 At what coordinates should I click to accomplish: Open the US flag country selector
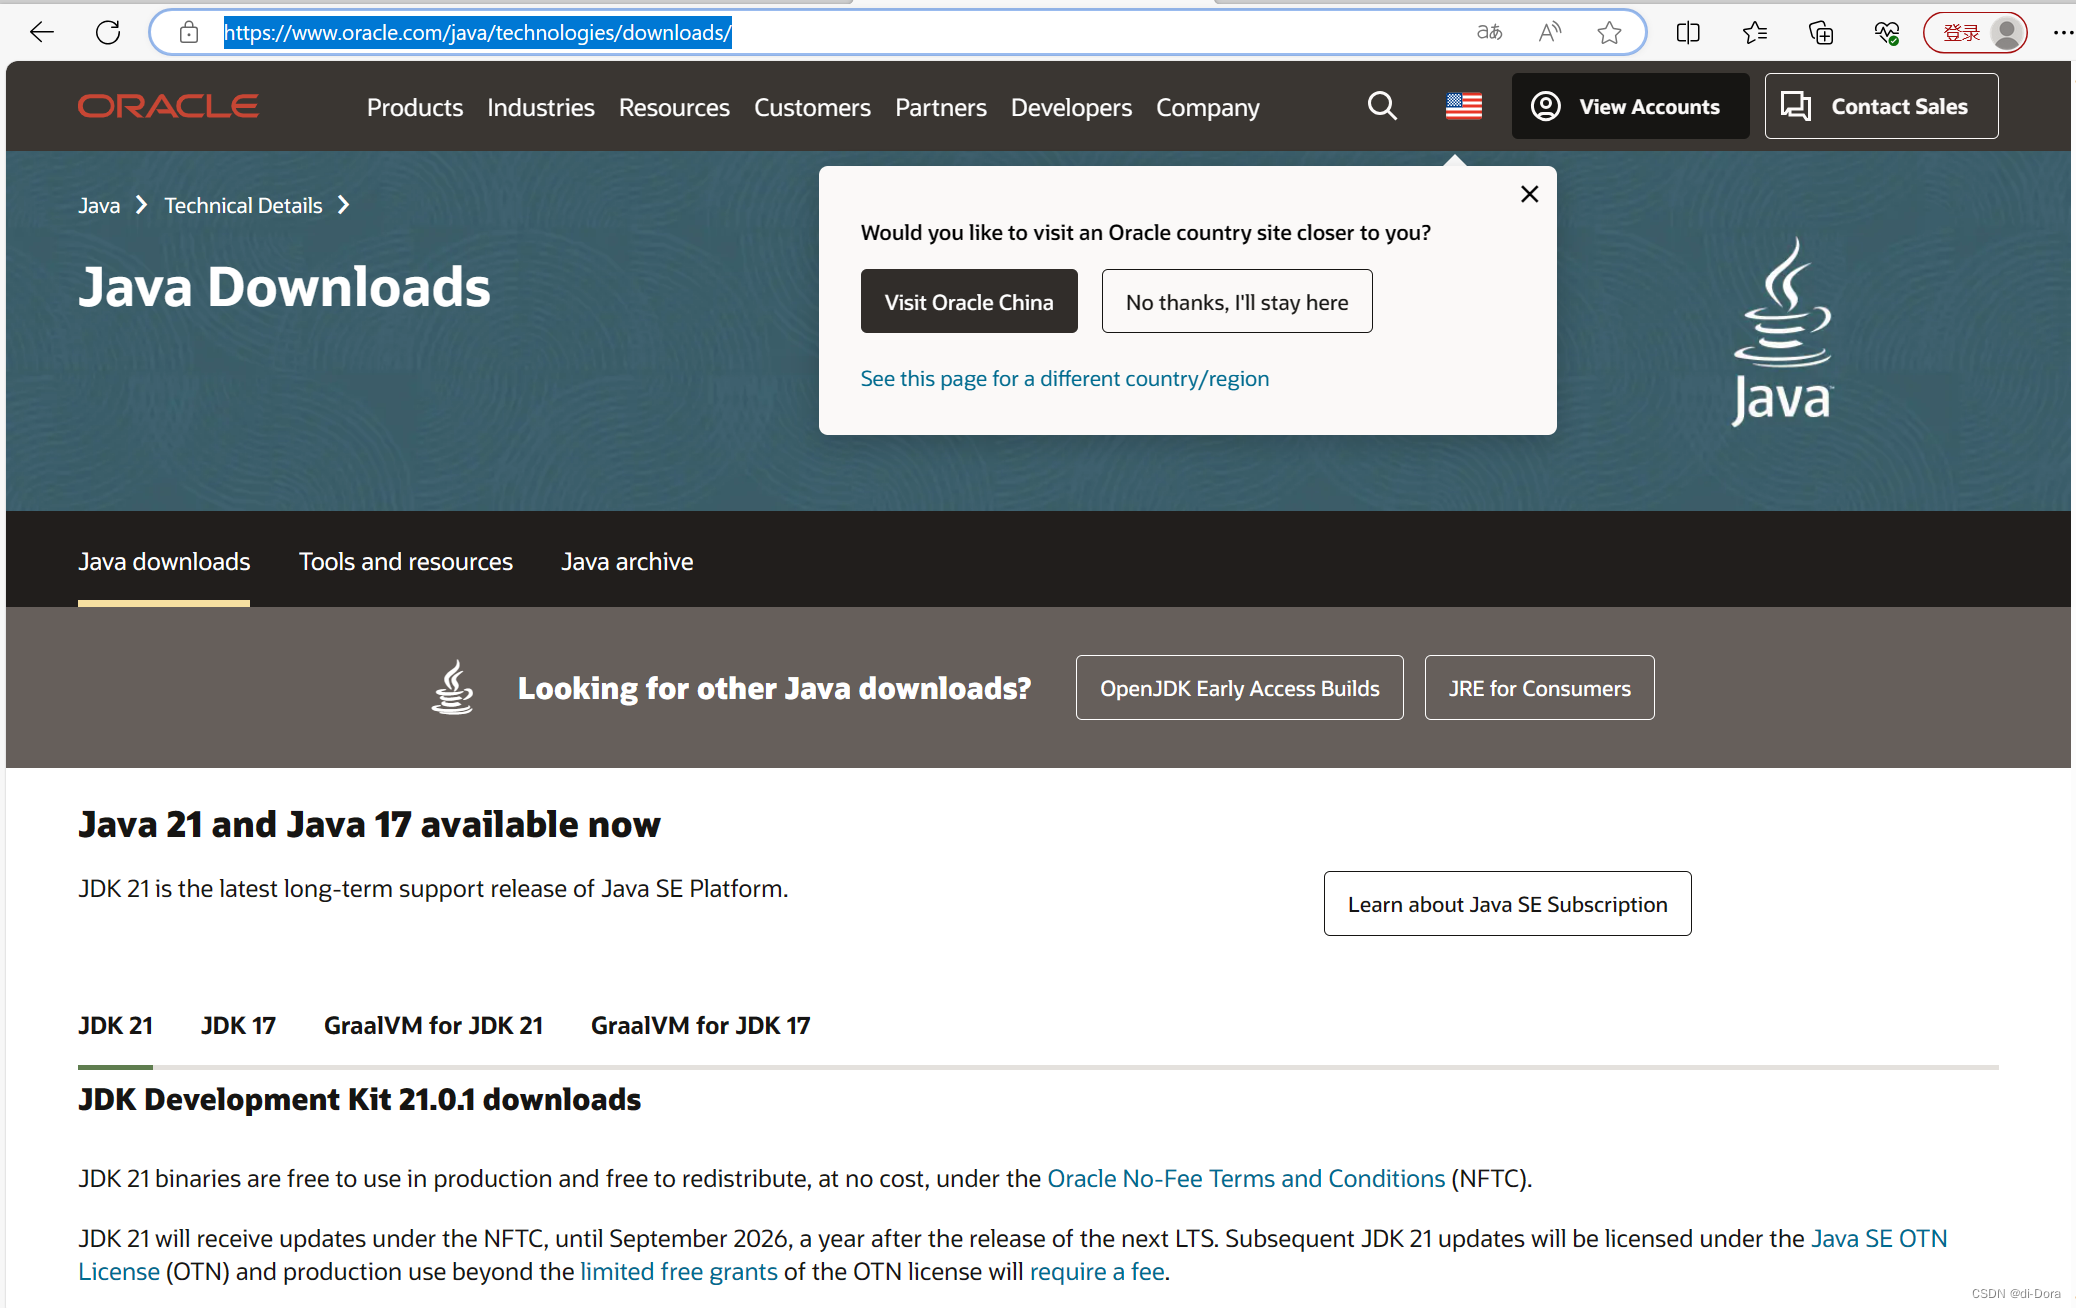click(1463, 106)
